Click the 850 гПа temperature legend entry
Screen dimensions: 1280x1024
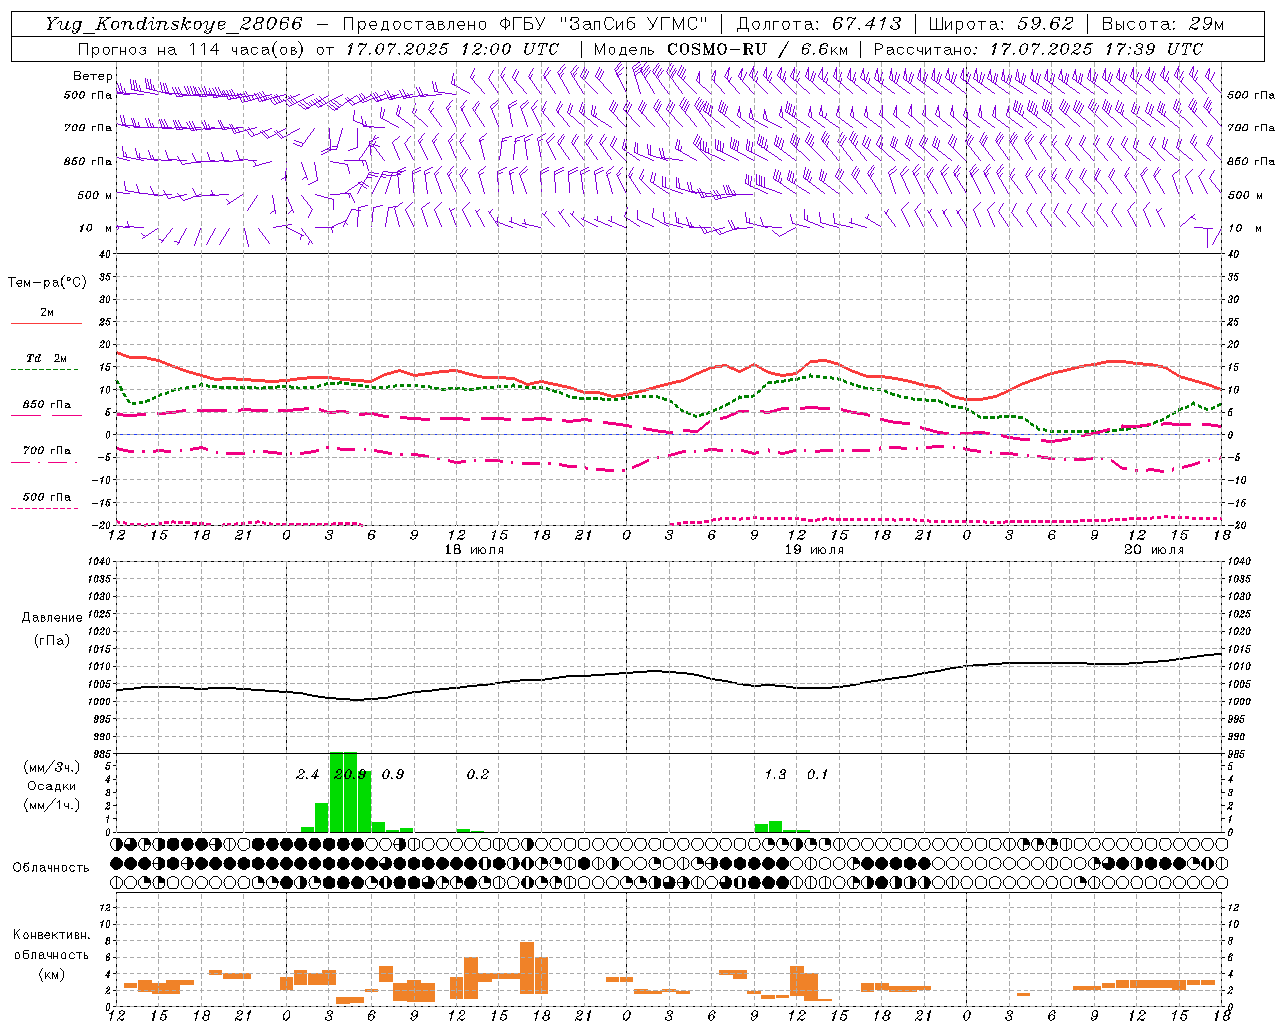(x=47, y=405)
